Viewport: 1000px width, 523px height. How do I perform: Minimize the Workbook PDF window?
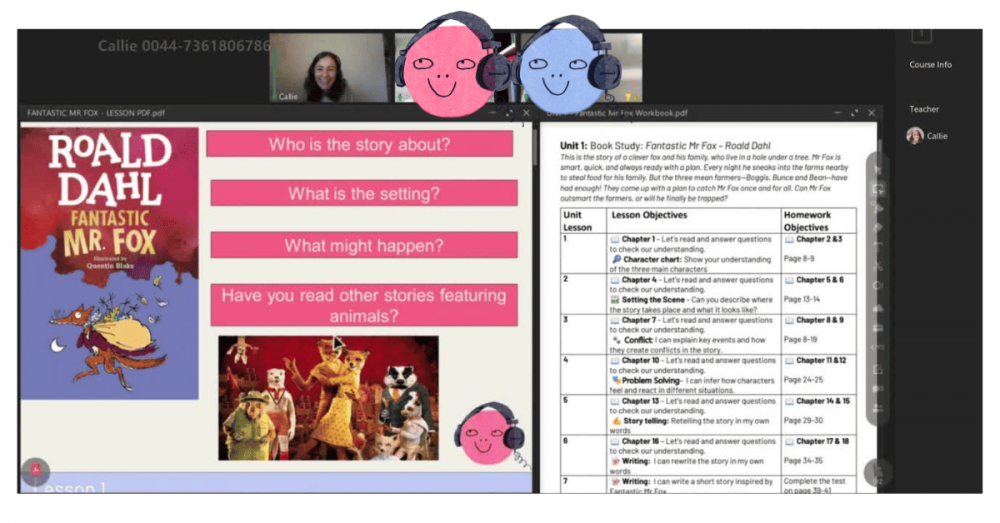(x=837, y=113)
